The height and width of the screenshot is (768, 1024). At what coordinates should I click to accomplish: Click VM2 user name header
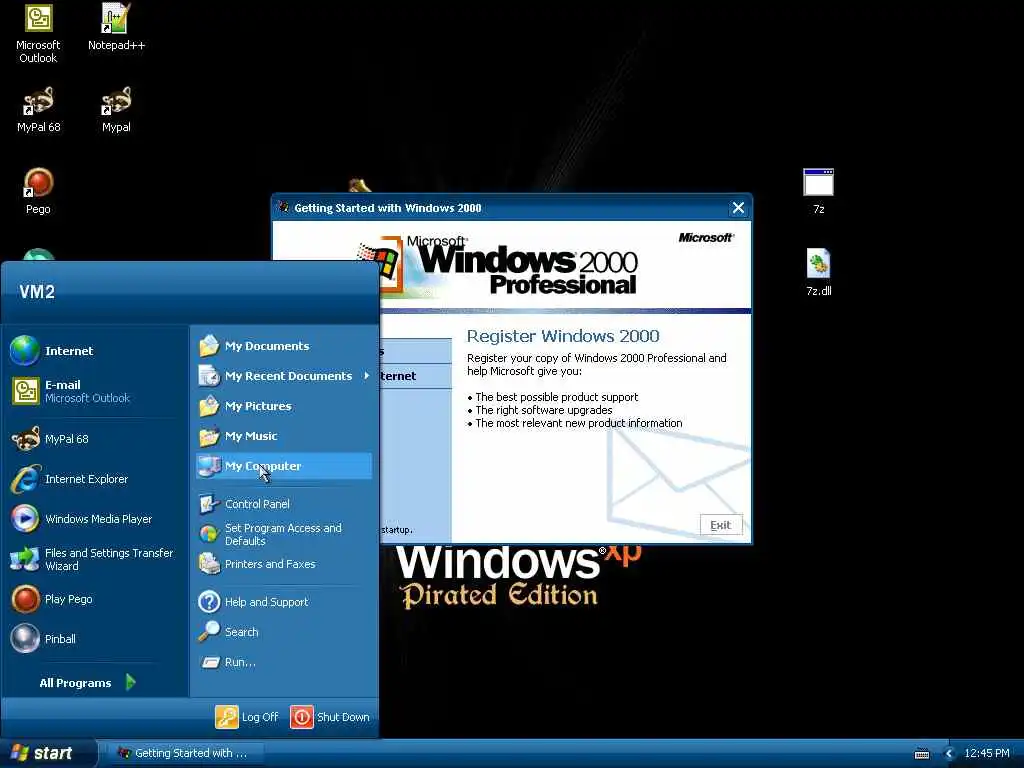(x=37, y=292)
